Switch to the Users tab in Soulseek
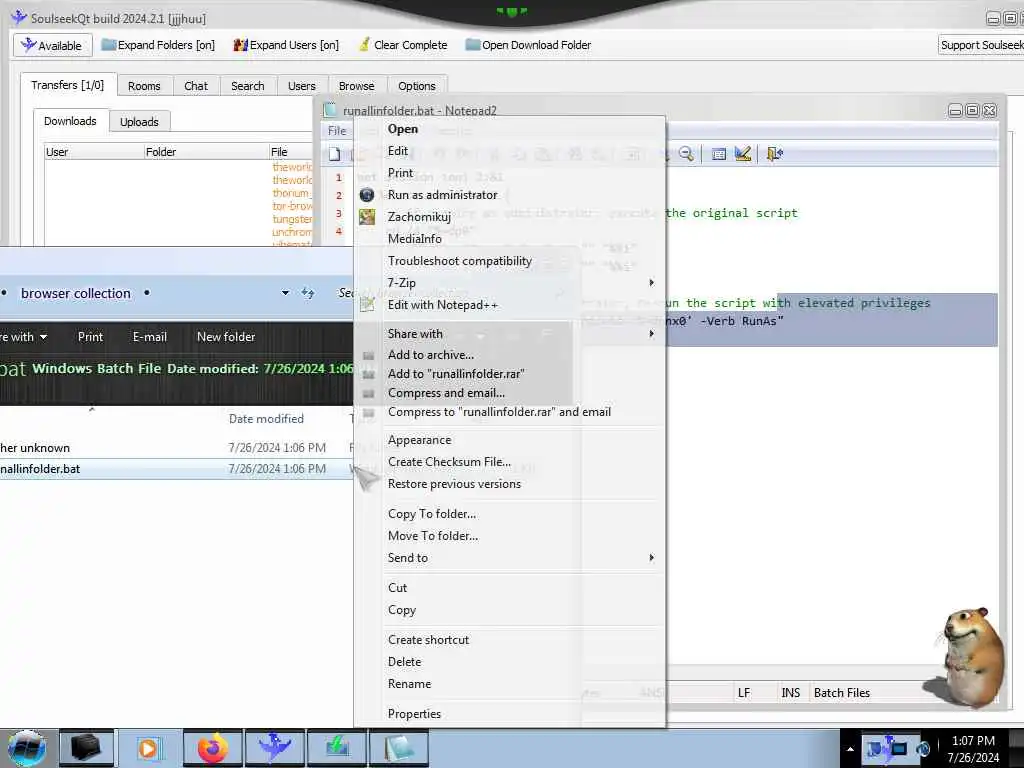This screenshot has height=768, width=1024. (x=302, y=86)
